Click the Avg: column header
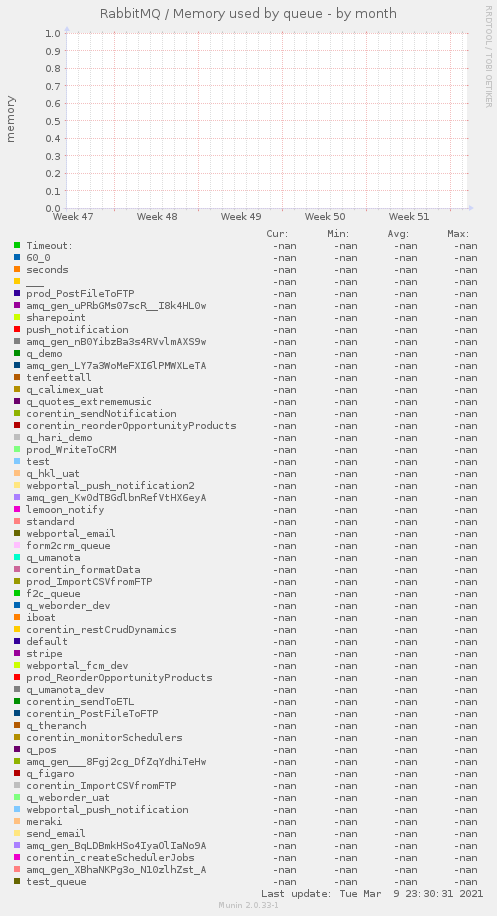 pos(398,234)
